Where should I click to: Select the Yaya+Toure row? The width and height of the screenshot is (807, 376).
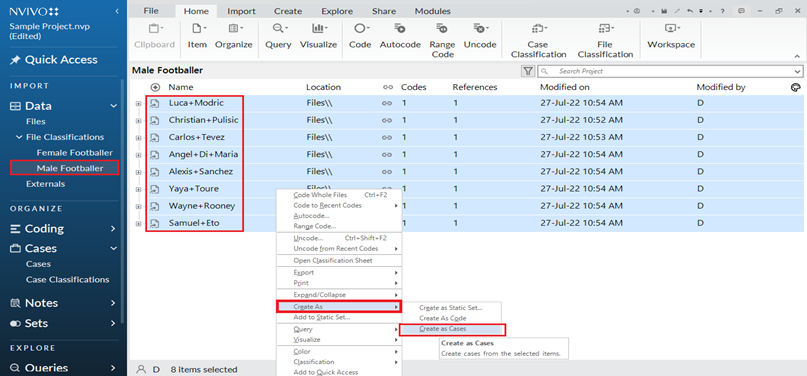click(x=466, y=189)
